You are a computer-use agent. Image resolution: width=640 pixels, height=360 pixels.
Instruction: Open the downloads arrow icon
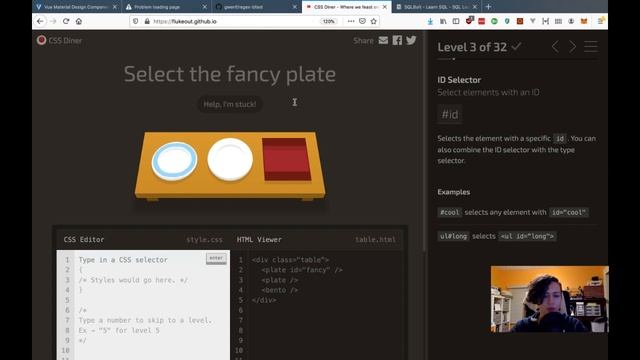coord(430,21)
